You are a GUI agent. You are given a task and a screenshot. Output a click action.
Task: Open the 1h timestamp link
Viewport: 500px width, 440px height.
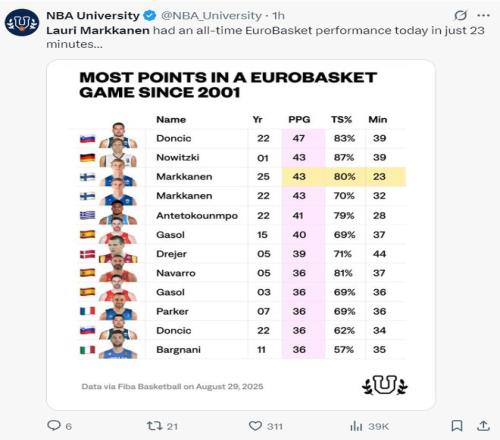pyautogui.click(x=279, y=16)
